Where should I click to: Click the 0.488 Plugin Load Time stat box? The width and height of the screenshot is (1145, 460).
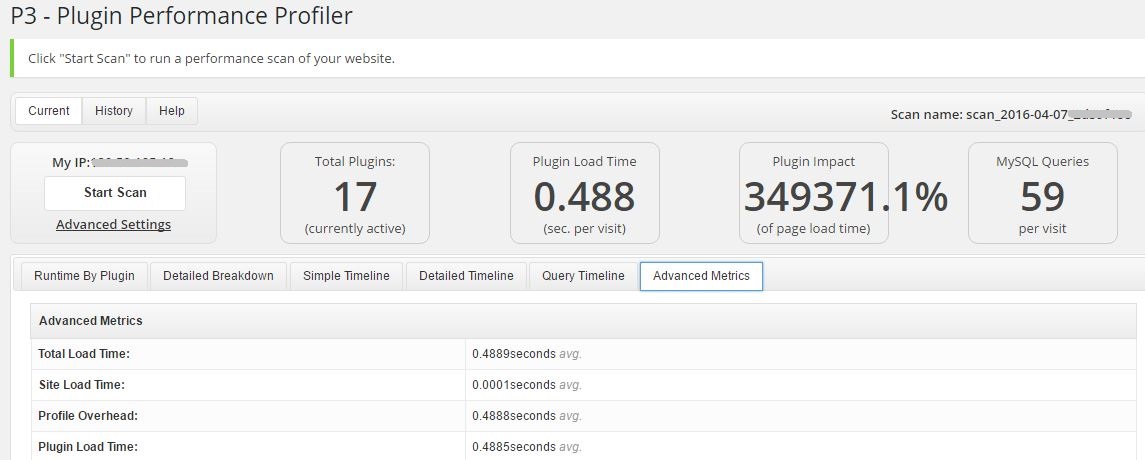[584, 196]
